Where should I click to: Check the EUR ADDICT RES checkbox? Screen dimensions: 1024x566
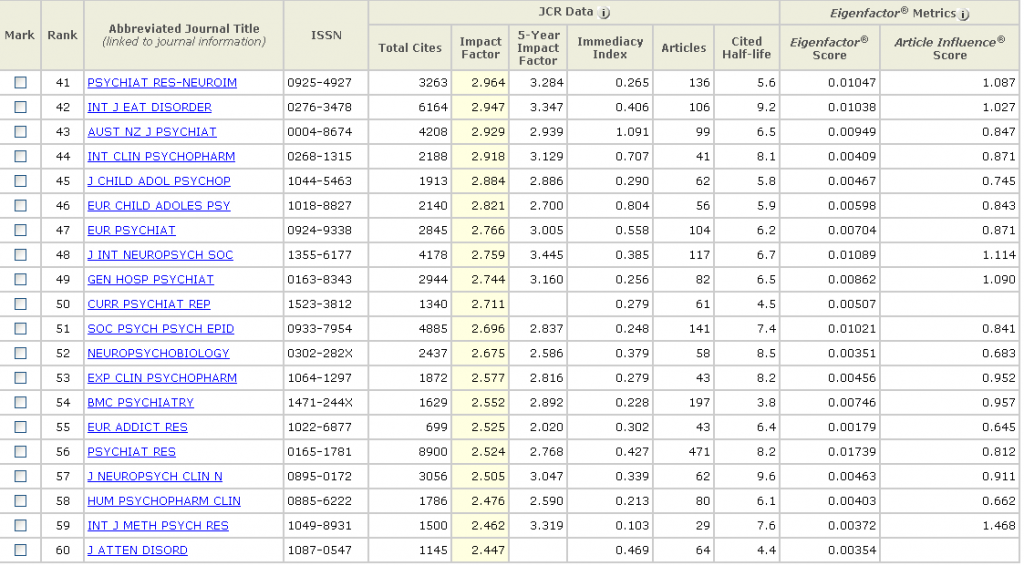(20, 427)
